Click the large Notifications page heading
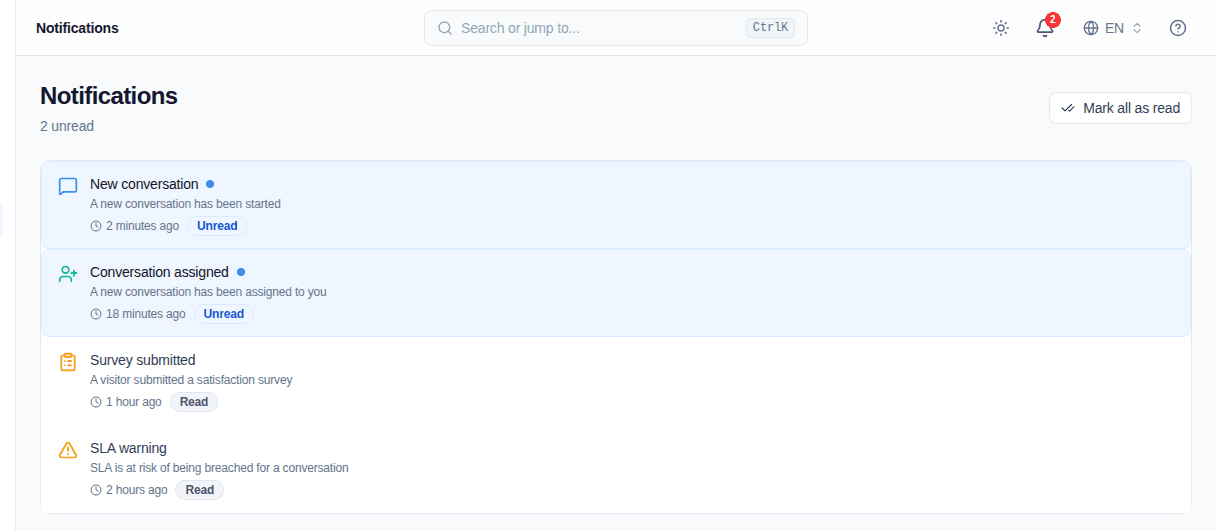Viewport: 1216px width, 530px height. click(109, 96)
